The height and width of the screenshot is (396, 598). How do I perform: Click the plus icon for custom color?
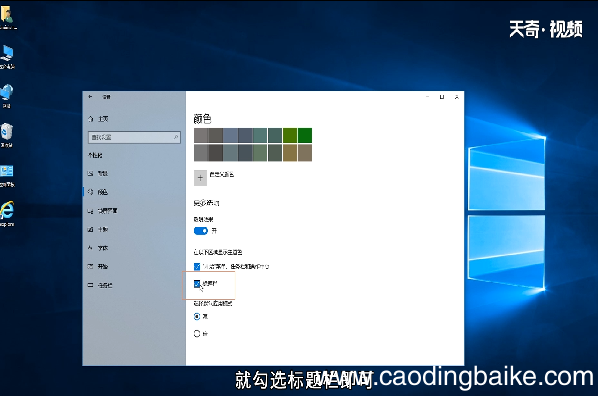pyautogui.click(x=200, y=178)
